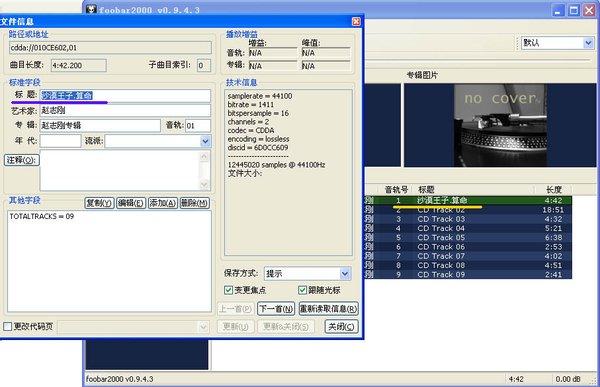
Task: Open the 流派 genre dropdown
Action: [205, 141]
